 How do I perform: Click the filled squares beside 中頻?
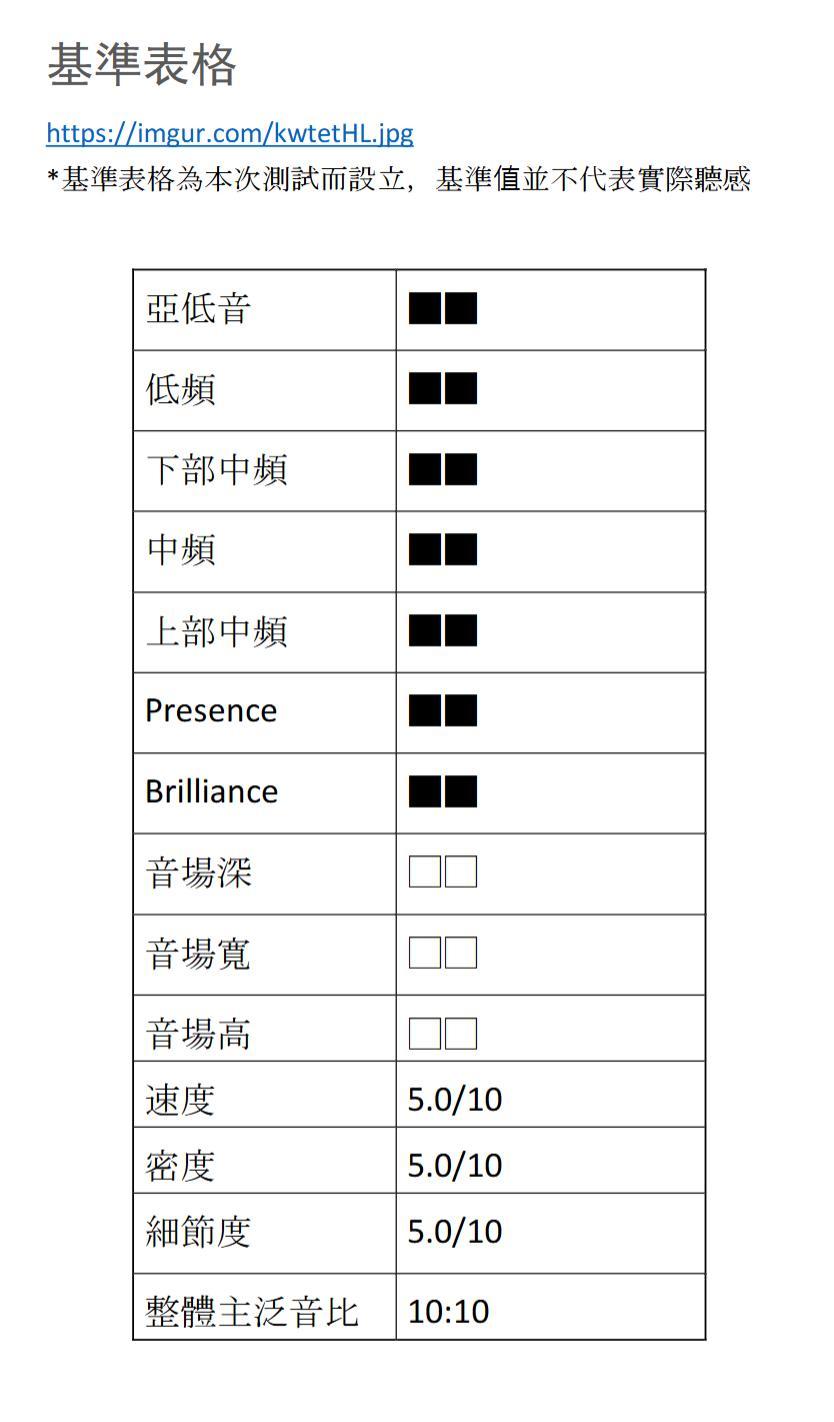tap(443, 550)
